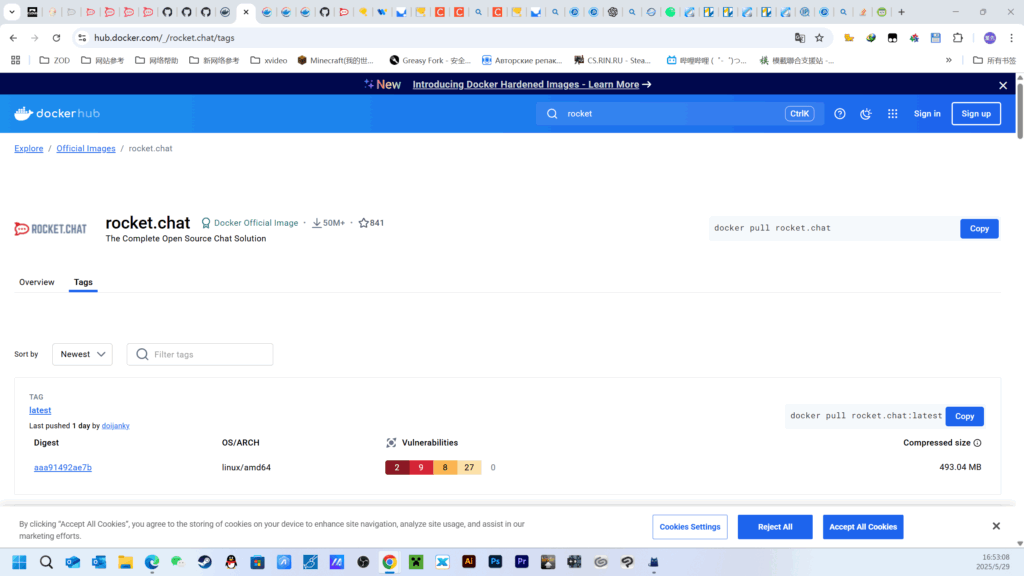
Task: Dismiss the cookie consent banner
Action: pyautogui.click(x=996, y=526)
